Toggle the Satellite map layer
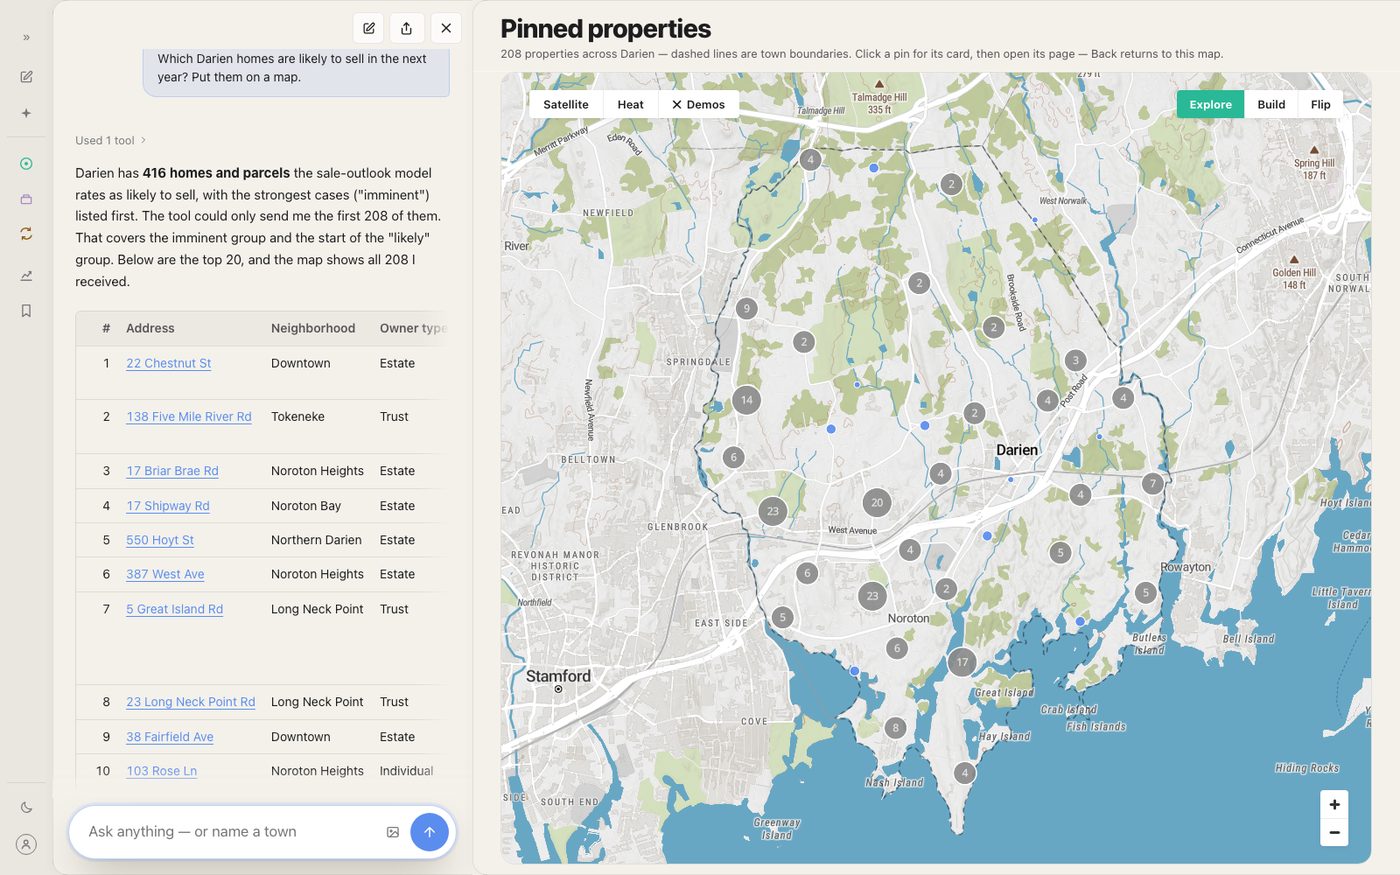 (566, 105)
